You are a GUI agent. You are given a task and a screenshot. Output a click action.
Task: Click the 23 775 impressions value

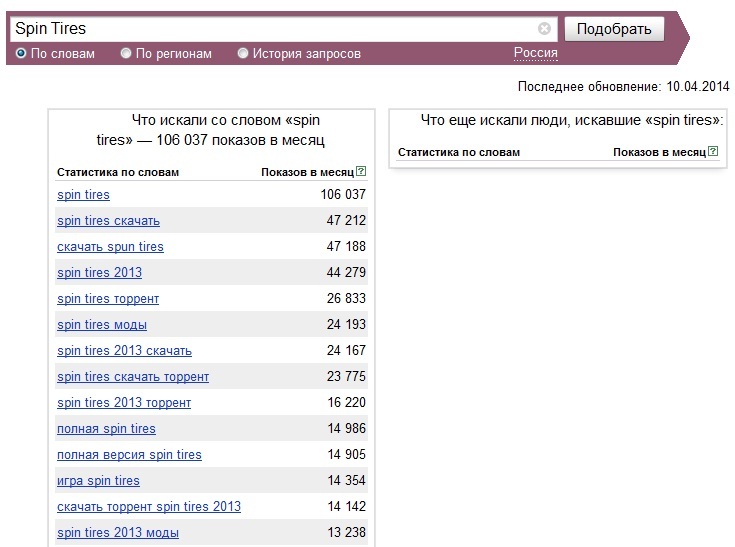pyautogui.click(x=346, y=376)
